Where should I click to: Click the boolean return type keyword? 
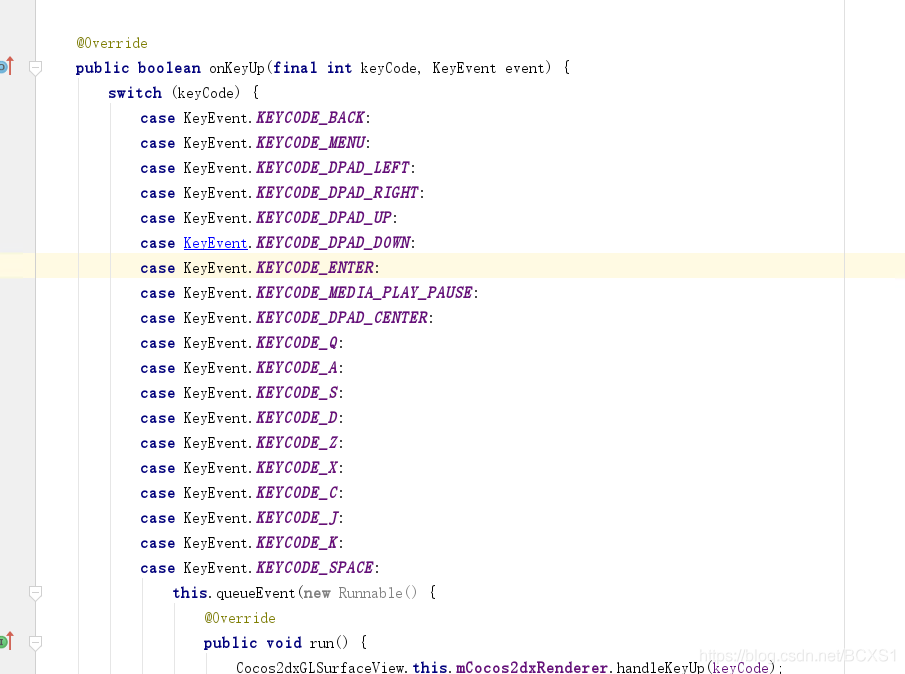(169, 68)
